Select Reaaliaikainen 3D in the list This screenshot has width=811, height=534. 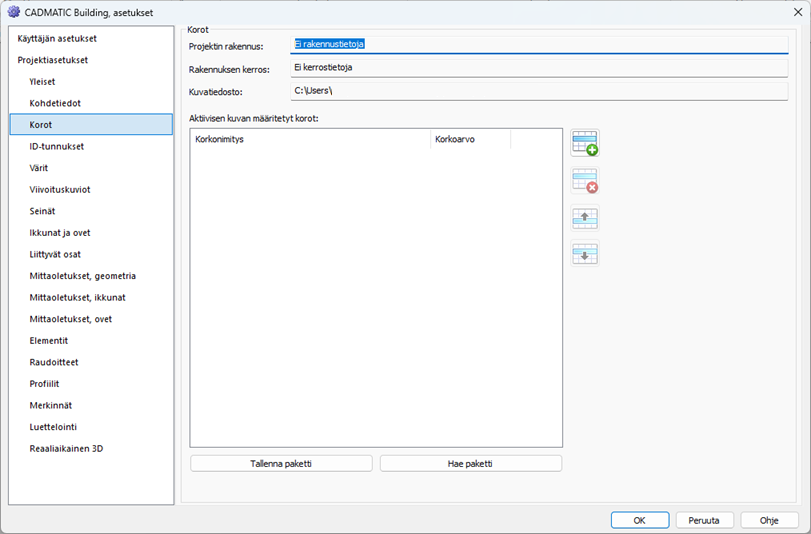[x=66, y=449]
